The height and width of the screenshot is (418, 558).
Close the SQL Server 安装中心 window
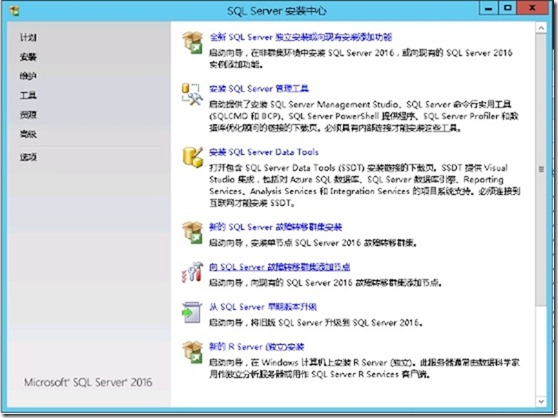[532, 8]
